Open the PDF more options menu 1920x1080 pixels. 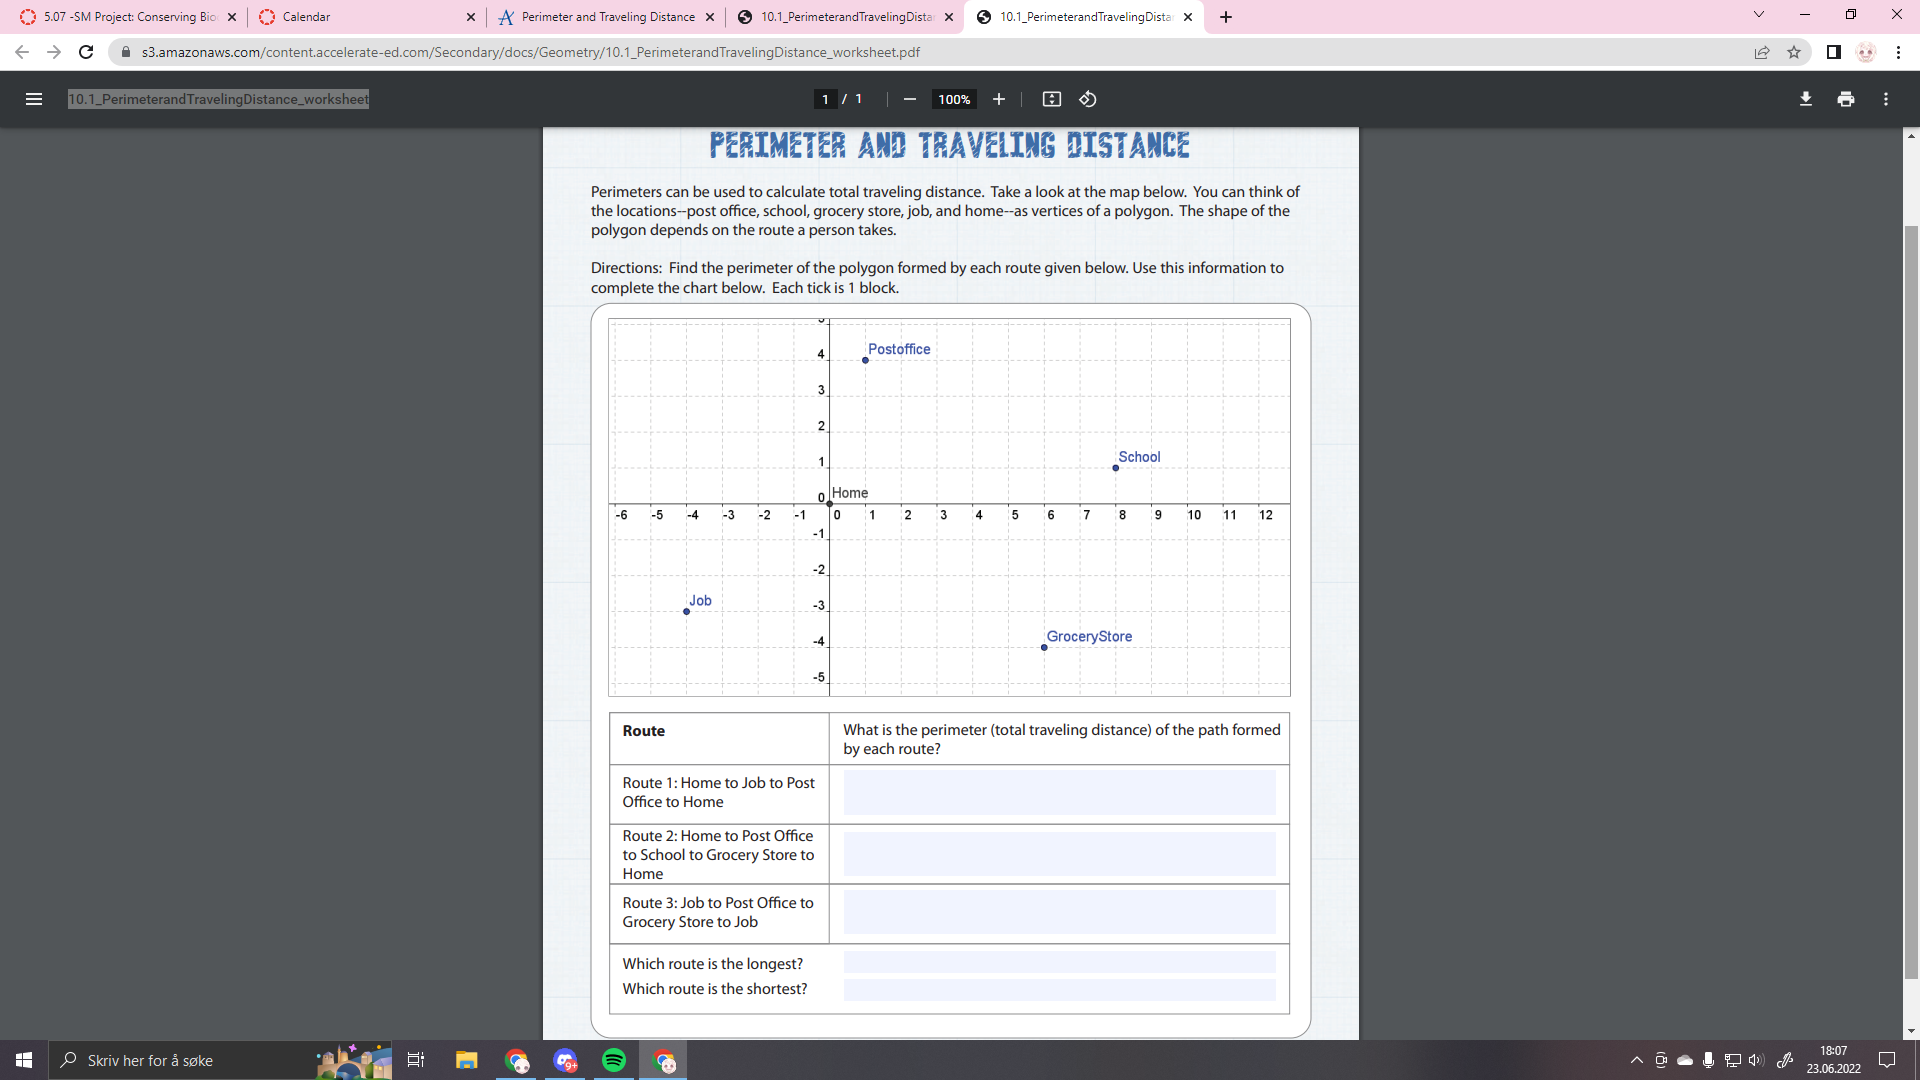pyautogui.click(x=1886, y=99)
